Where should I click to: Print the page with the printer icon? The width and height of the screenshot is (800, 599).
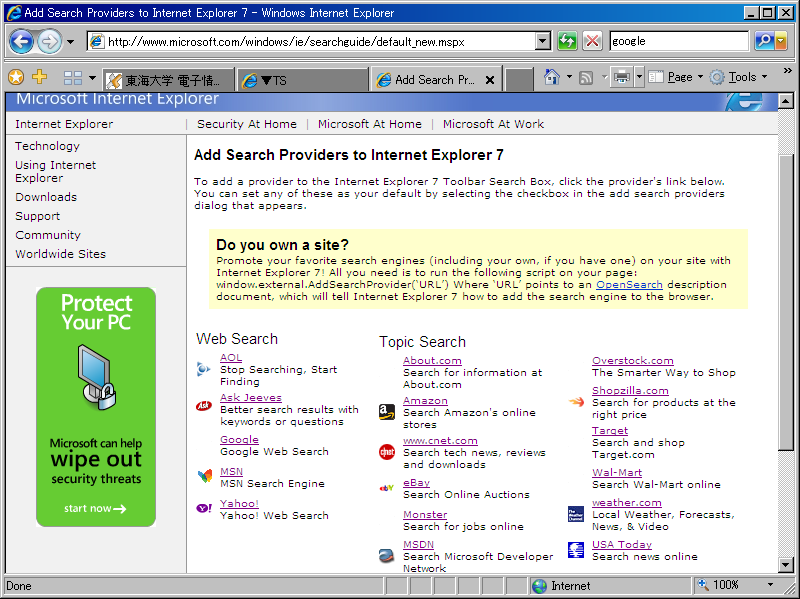(622, 77)
